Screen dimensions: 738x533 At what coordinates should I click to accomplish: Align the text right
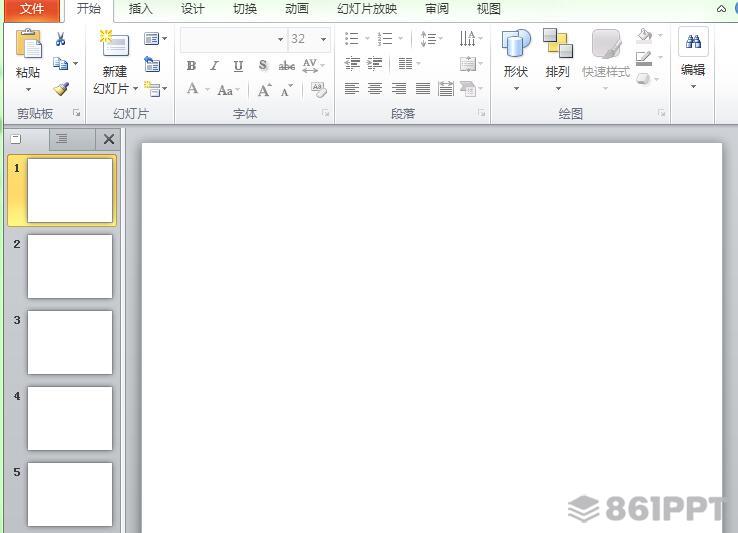399,89
